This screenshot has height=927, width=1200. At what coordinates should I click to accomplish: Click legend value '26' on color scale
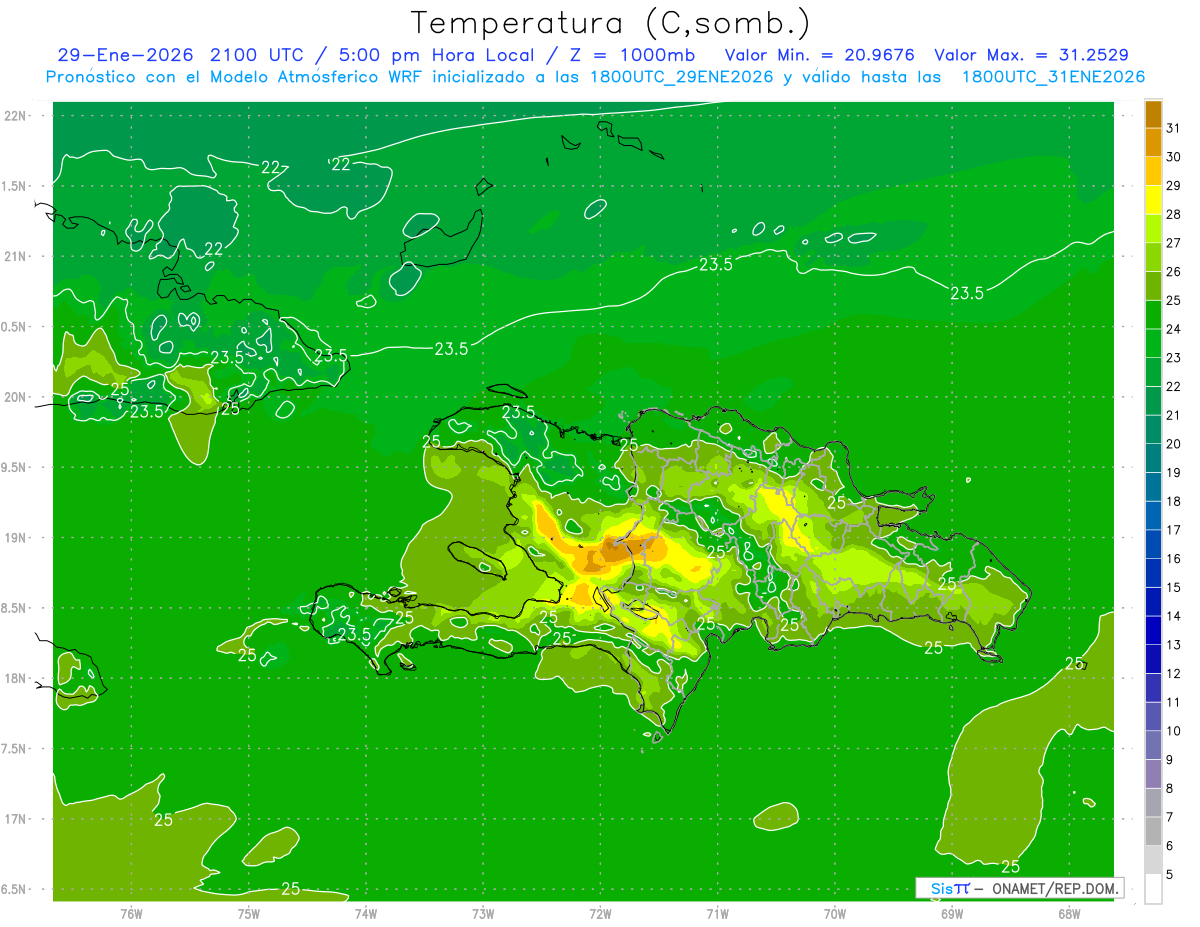tap(1173, 272)
